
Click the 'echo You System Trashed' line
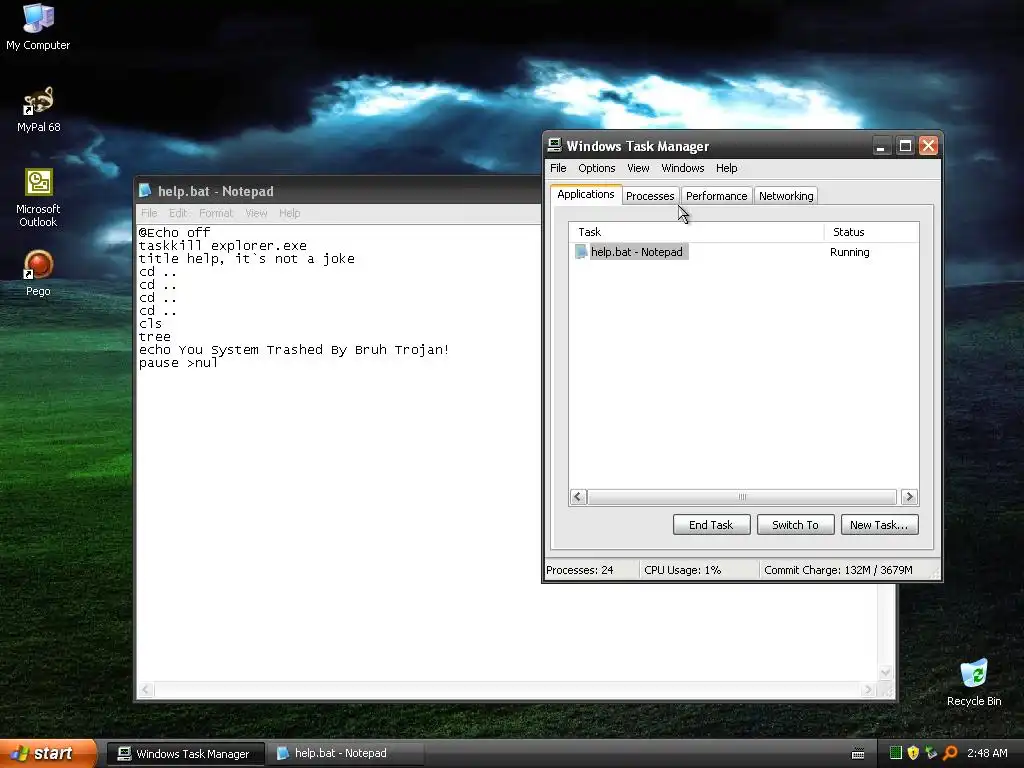click(294, 350)
